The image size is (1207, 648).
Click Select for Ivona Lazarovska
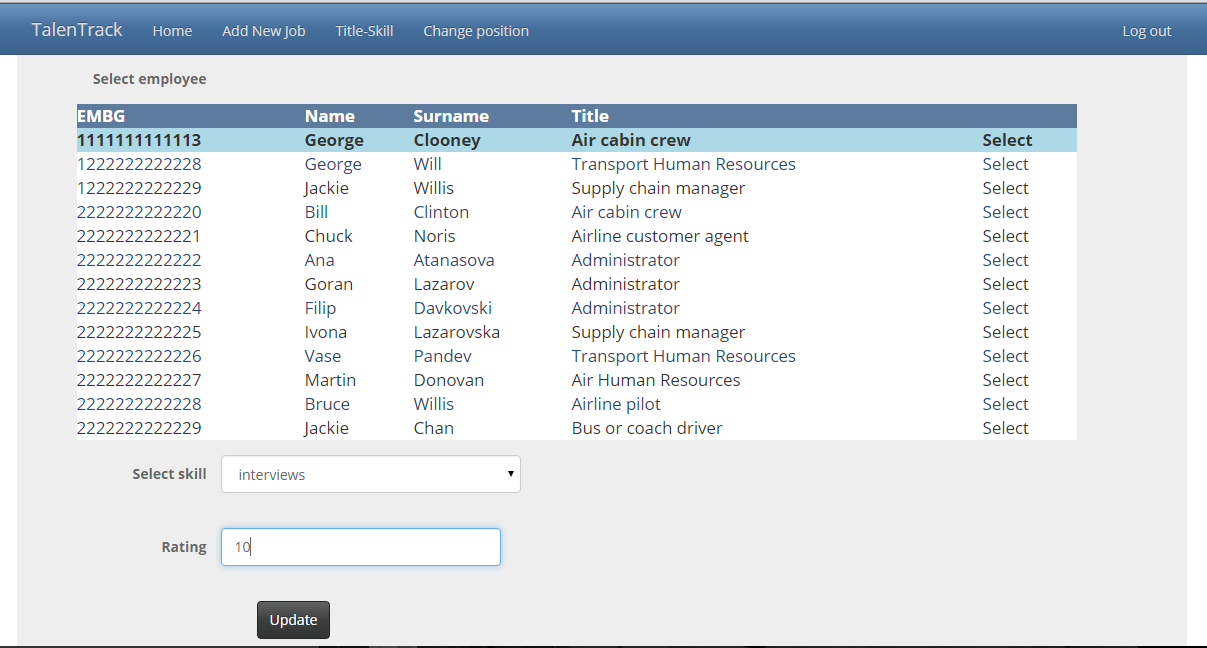click(x=1005, y=332)
